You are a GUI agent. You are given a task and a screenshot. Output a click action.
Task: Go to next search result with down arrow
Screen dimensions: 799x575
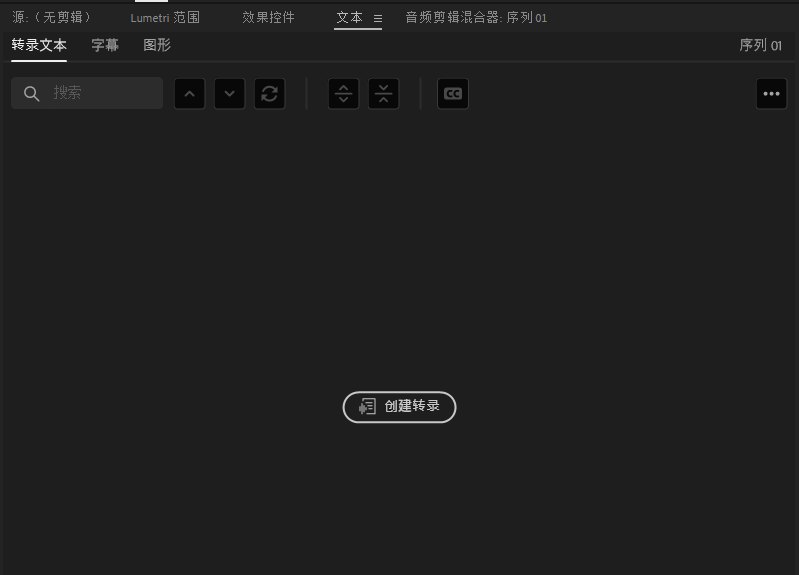pos(230,94)
